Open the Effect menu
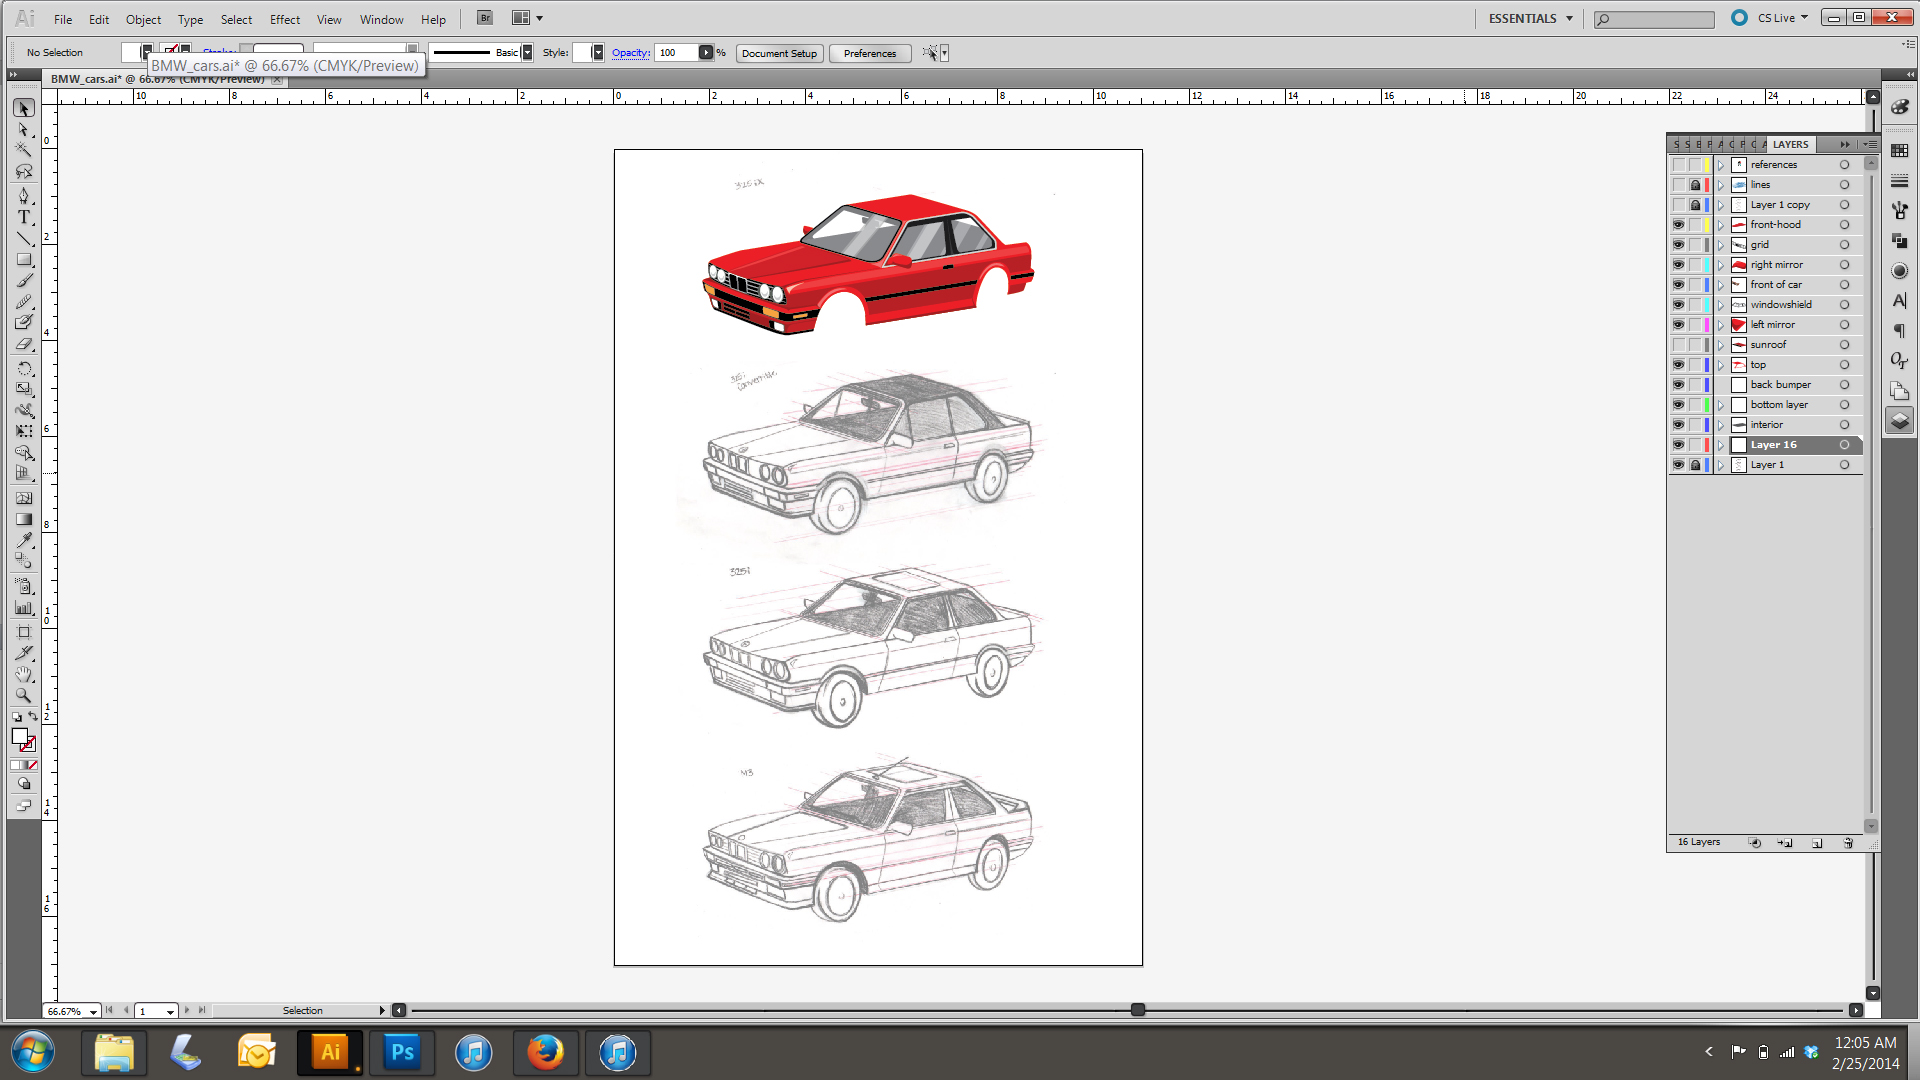Image resolution: width=1920 pixels, height=1080 pixels. coord(284,19)
